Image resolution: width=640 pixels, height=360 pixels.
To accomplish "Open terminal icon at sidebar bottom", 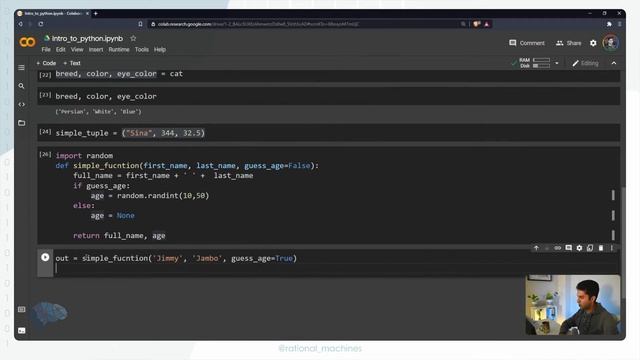I will 22,330.
